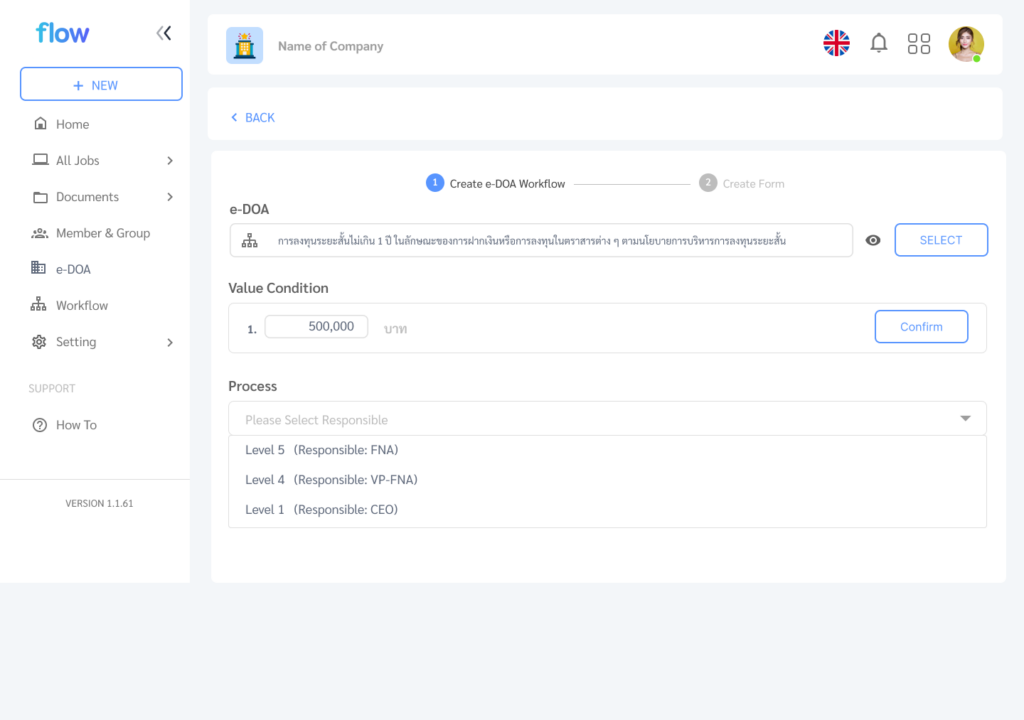Click the Workflow hierarchy icon in sidebar
This screenshot has height=720, width=1024.
(39, 304)
